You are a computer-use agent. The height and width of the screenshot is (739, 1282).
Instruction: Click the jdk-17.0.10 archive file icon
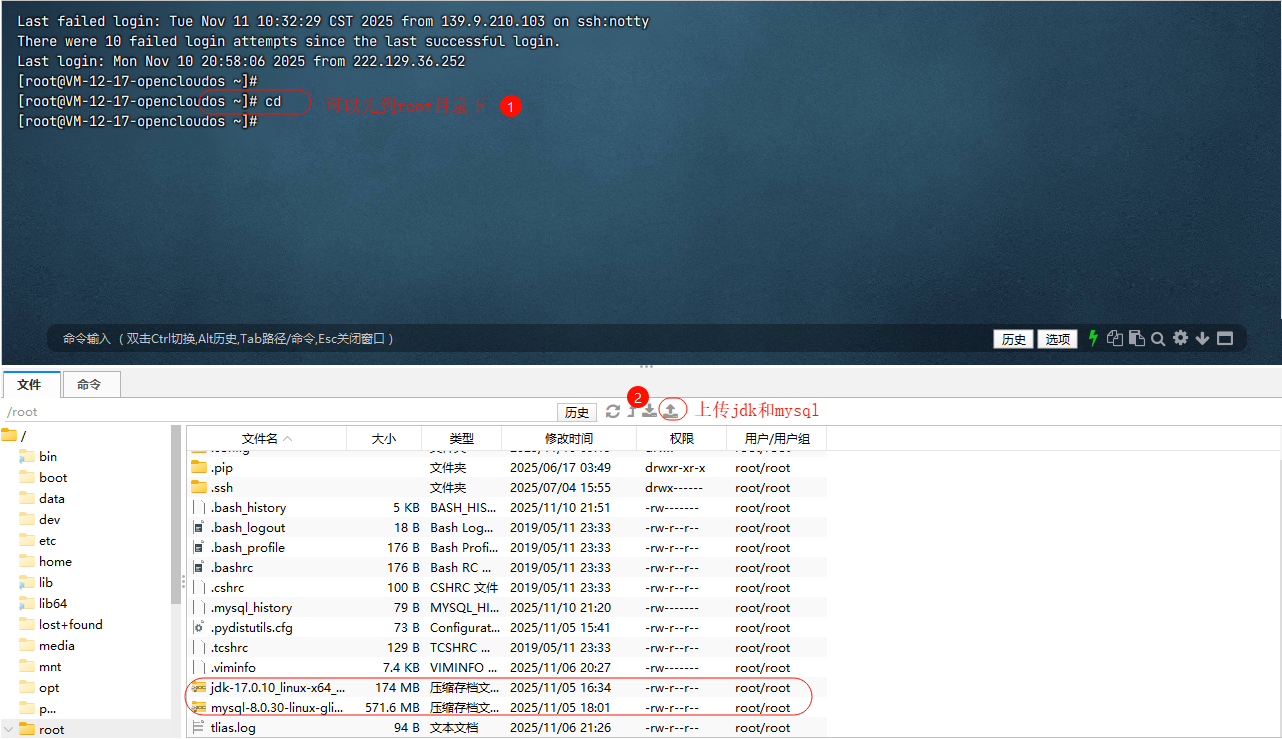(199, 687)
